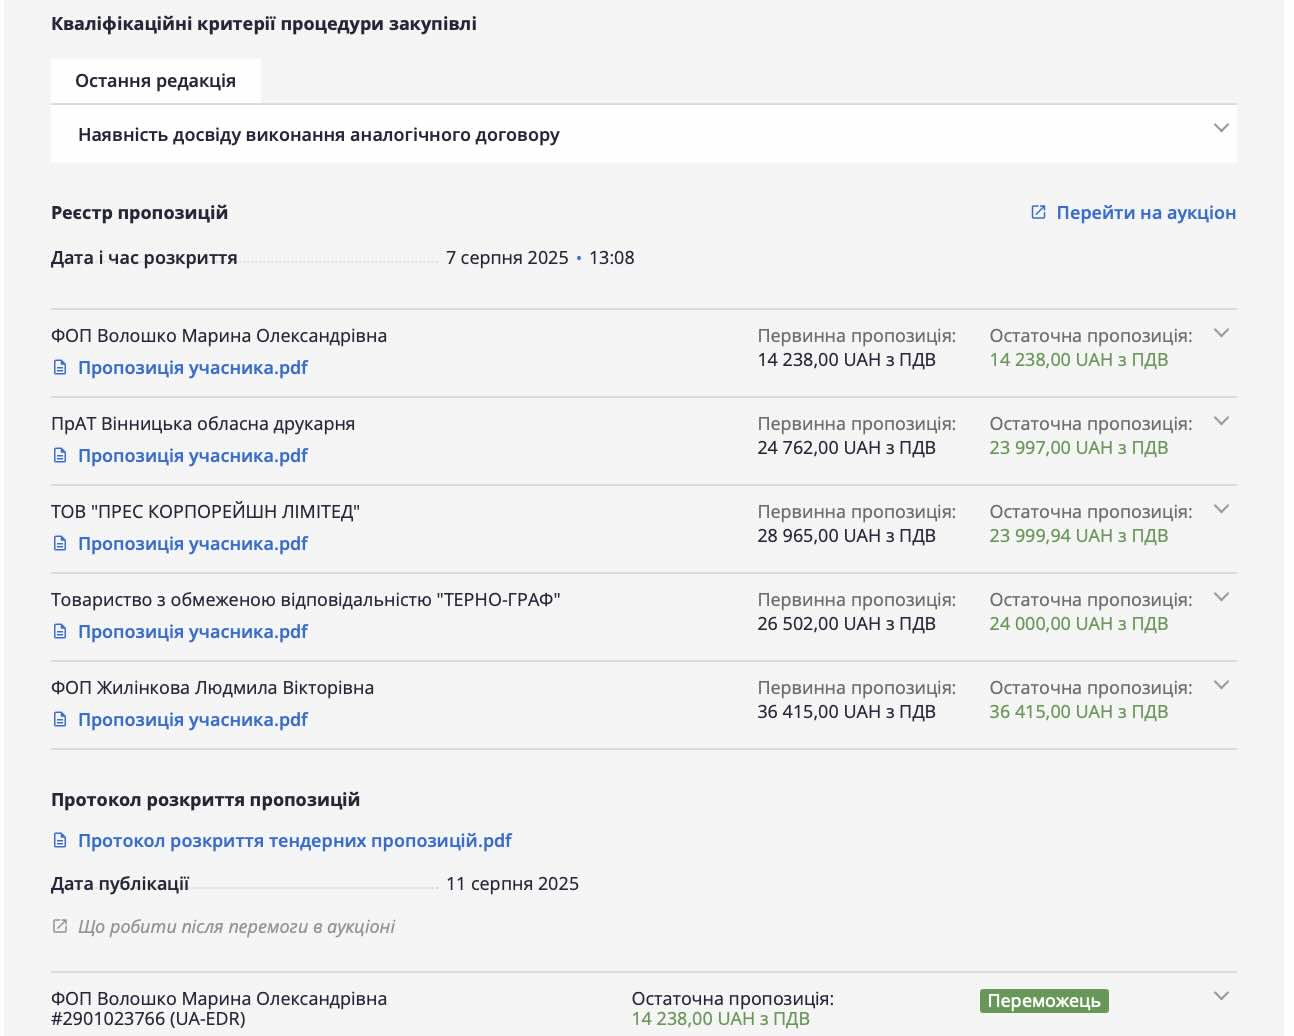Viewport: 1294px width, 1036px height.
Task: Click Реєстр пропозицій section heading
Action: (140, 213)
